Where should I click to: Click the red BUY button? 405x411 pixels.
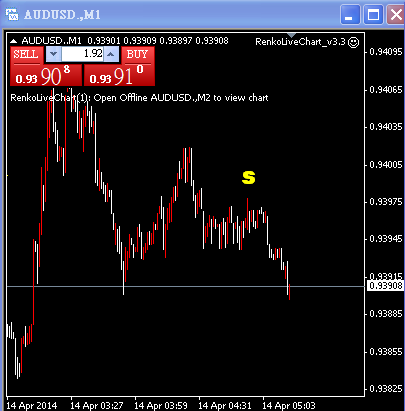(138, 55)
